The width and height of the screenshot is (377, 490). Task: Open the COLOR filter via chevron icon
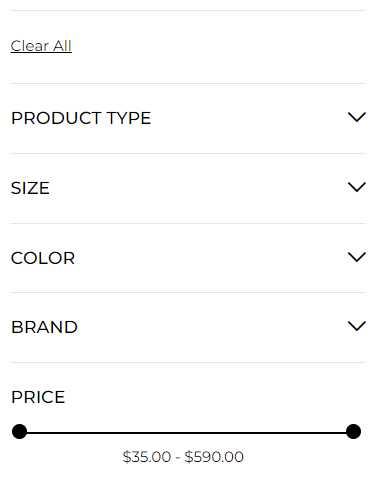click(357, 257)
